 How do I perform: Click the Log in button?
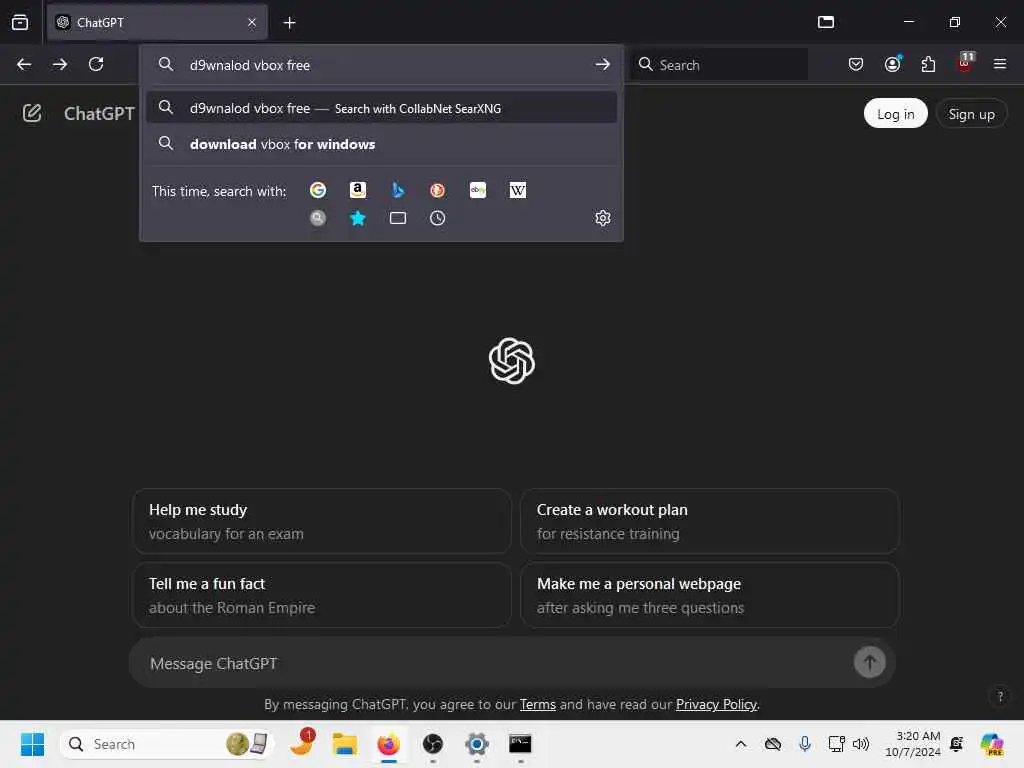895,114
